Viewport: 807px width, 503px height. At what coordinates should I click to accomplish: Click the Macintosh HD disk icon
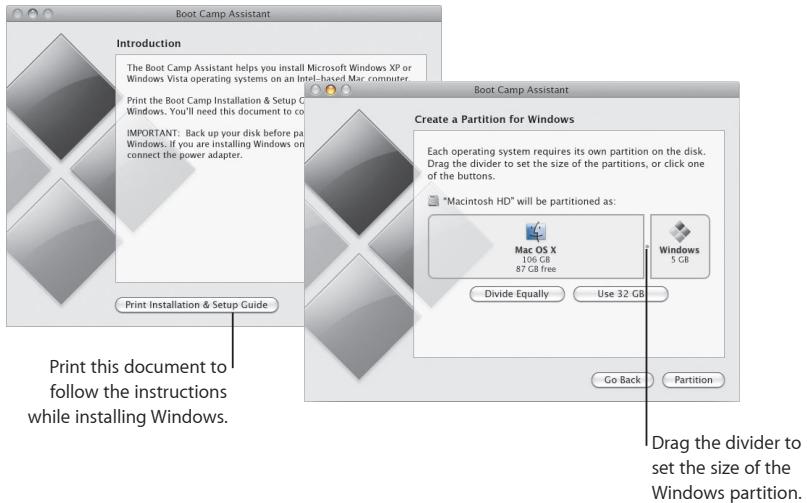point(433,201)
